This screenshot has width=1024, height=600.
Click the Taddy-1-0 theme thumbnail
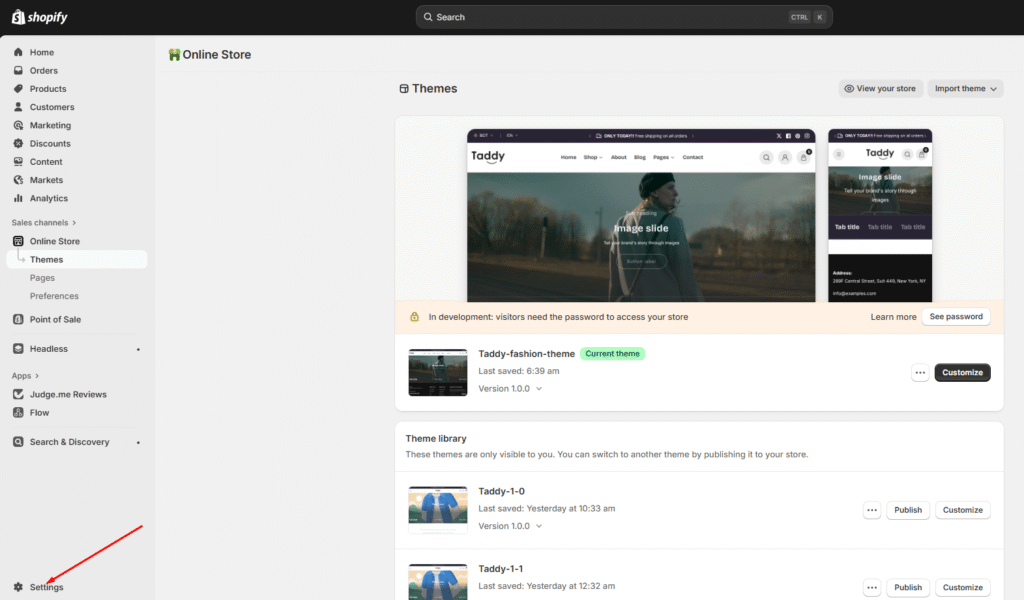coord(438,510)
